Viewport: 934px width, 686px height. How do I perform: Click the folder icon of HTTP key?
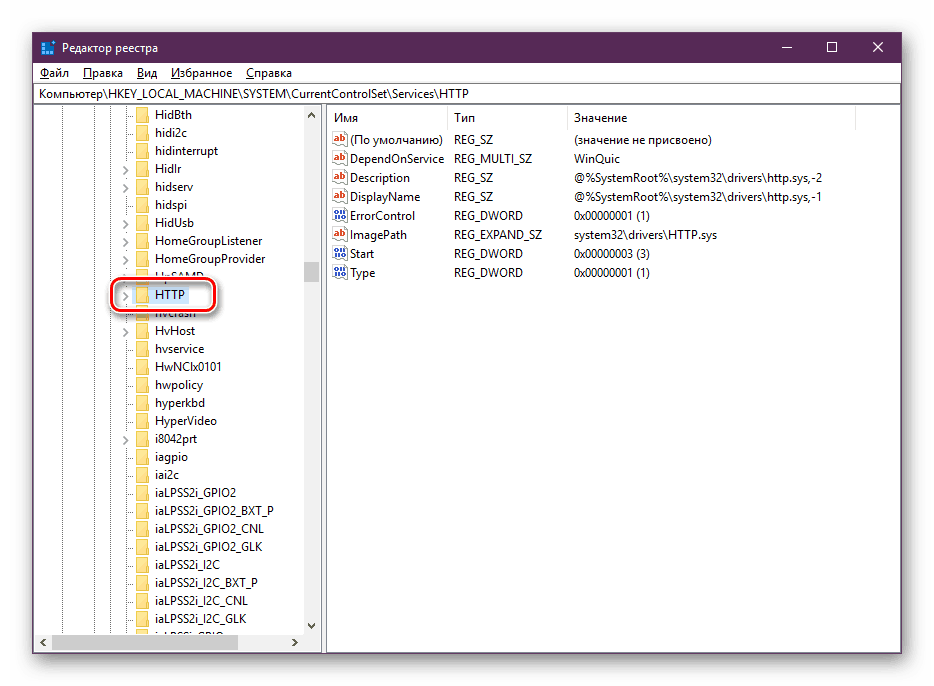tap(142, 295)
